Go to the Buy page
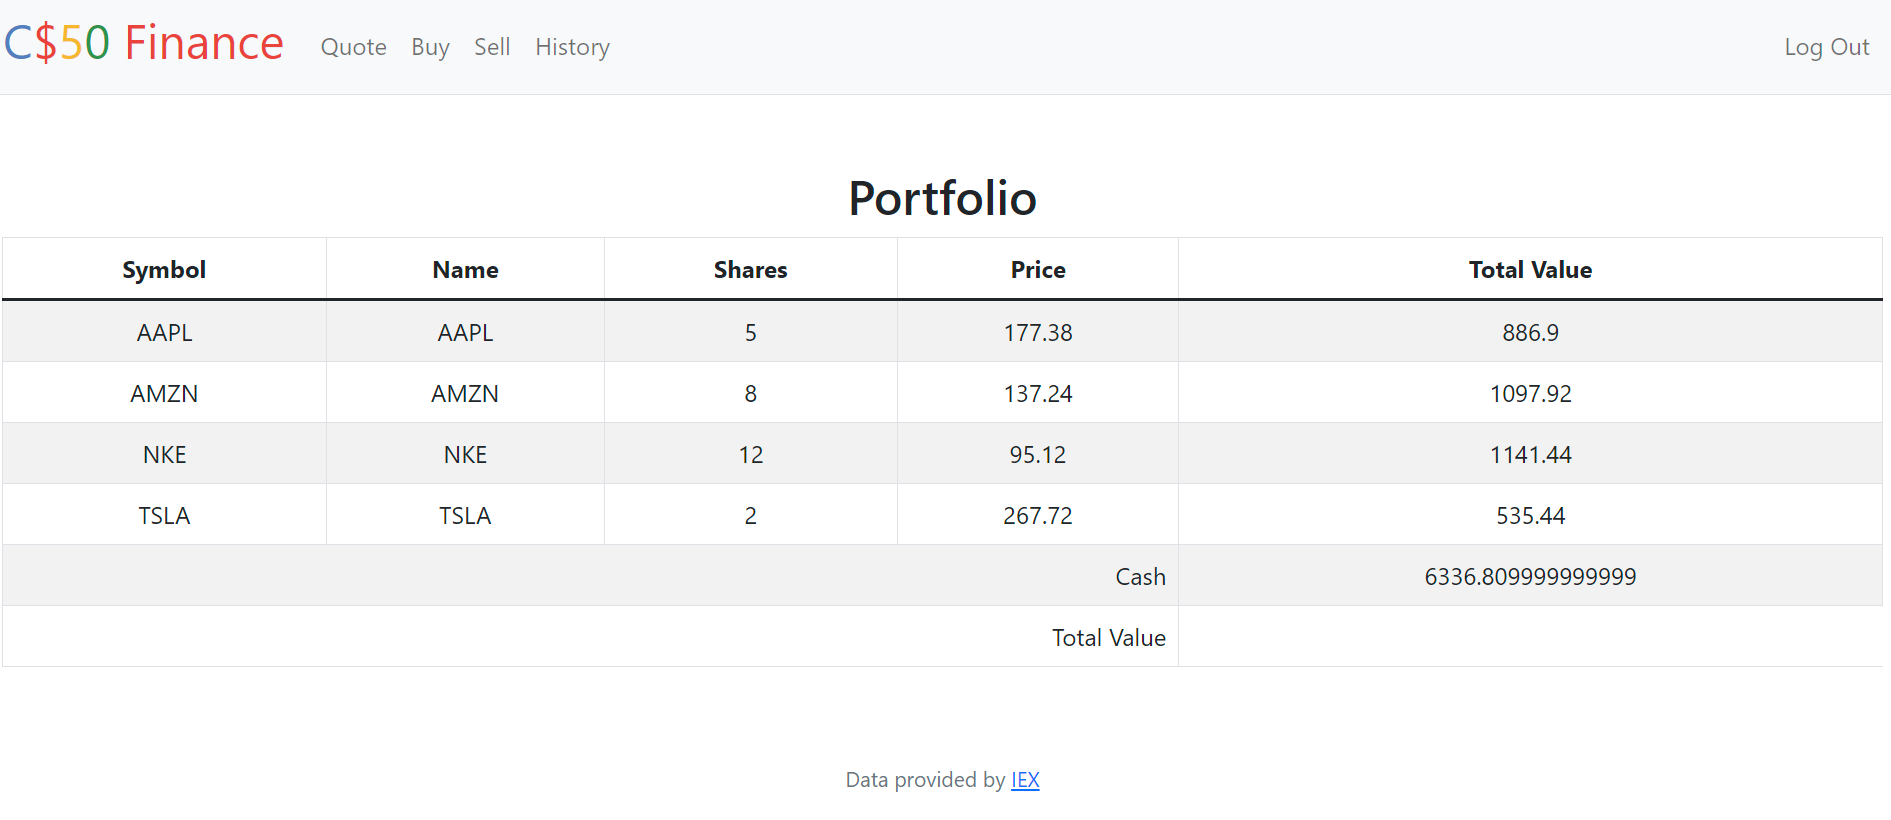 tap(430, 47)
